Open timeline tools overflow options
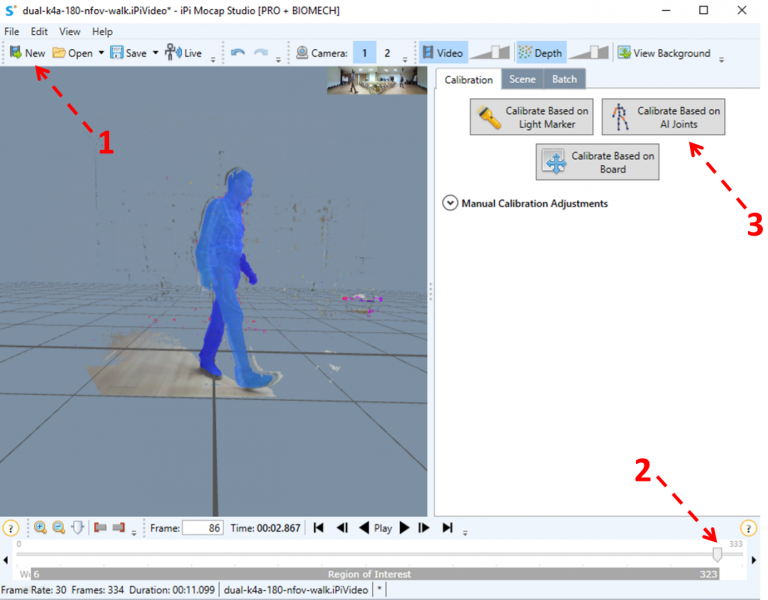768x600 pixels. pos(134,532)
